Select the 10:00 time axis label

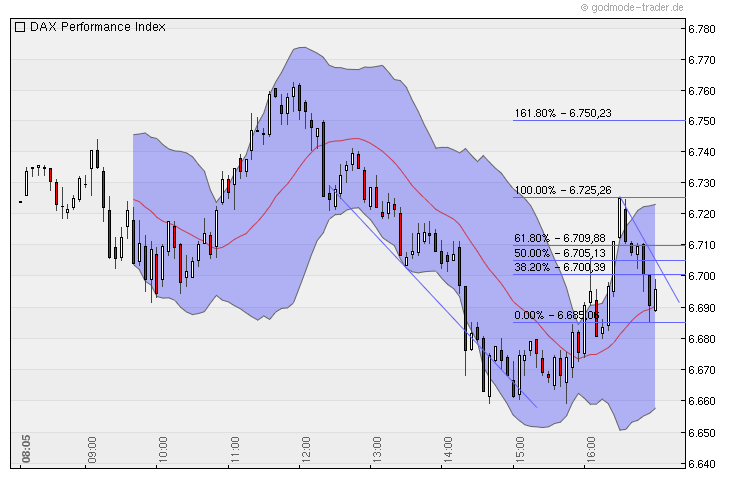[162, 450]
